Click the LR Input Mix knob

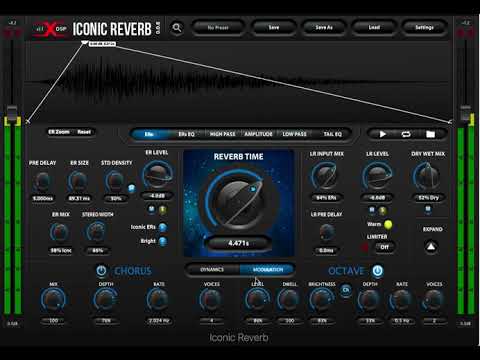click(325, 176)
